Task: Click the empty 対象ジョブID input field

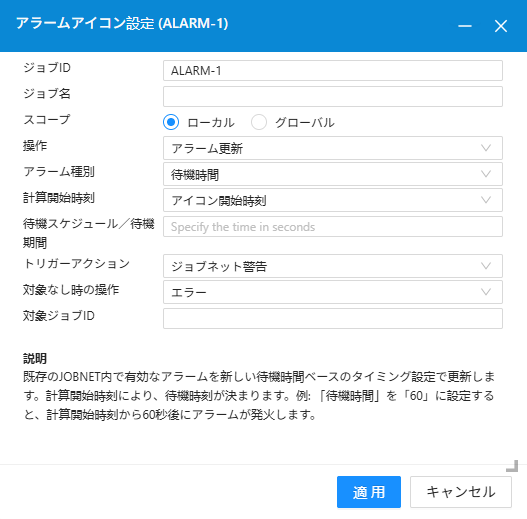Action: pyautogui.click(x=333, y=318)
